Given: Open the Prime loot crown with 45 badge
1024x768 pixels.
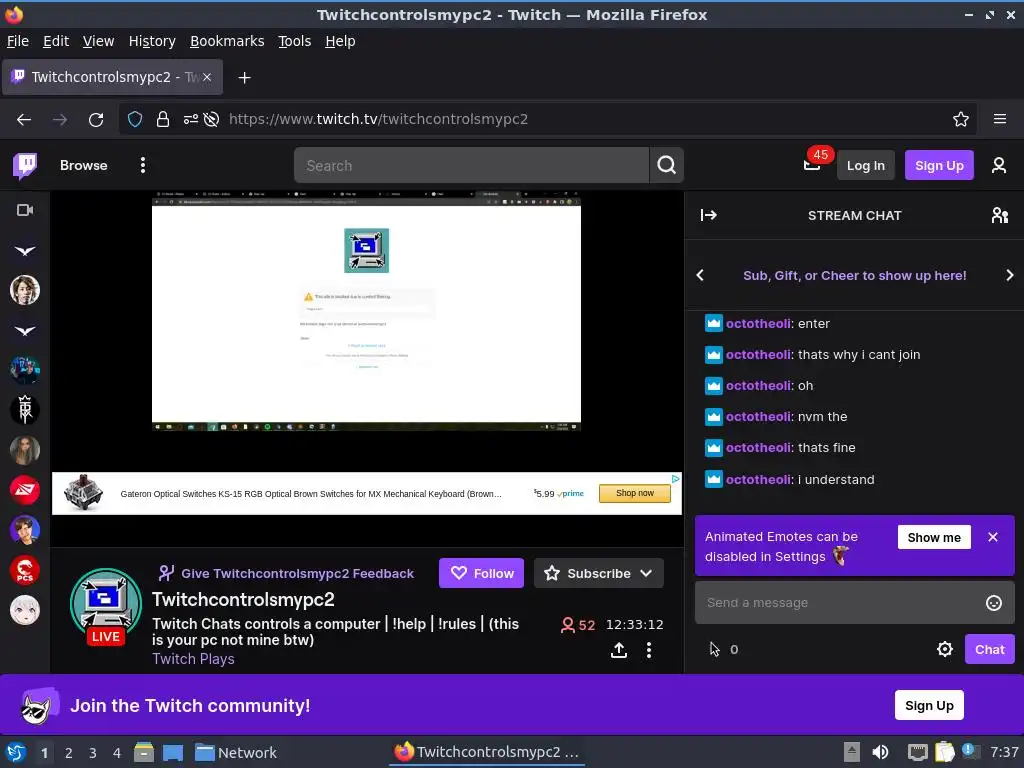Looking at the screenshot, I should [812, 165].
